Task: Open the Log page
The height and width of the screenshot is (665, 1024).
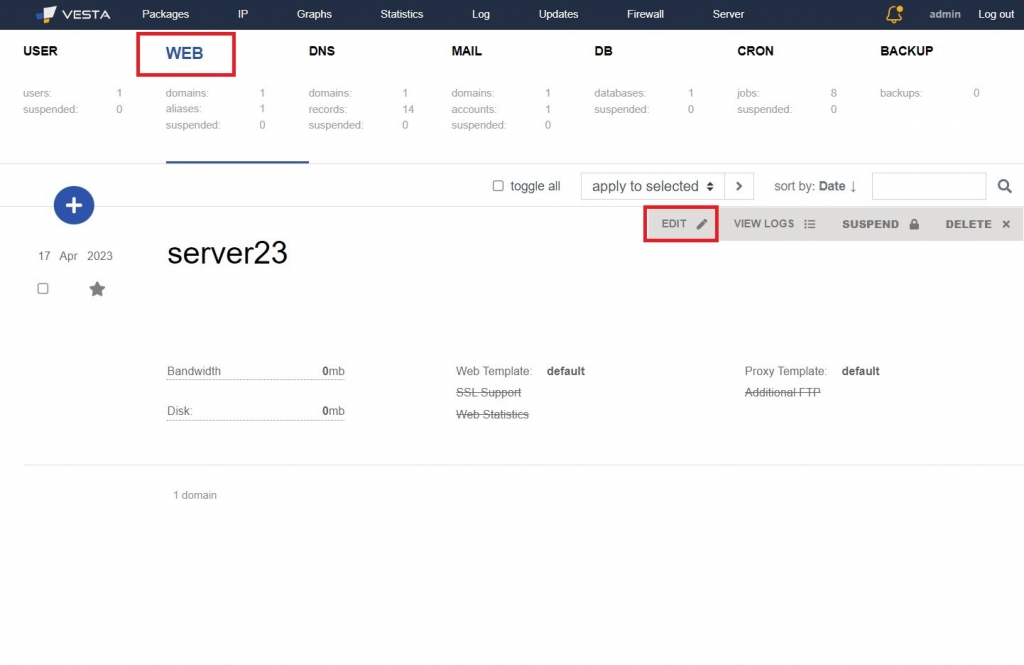Action: [x=481, y=14]
